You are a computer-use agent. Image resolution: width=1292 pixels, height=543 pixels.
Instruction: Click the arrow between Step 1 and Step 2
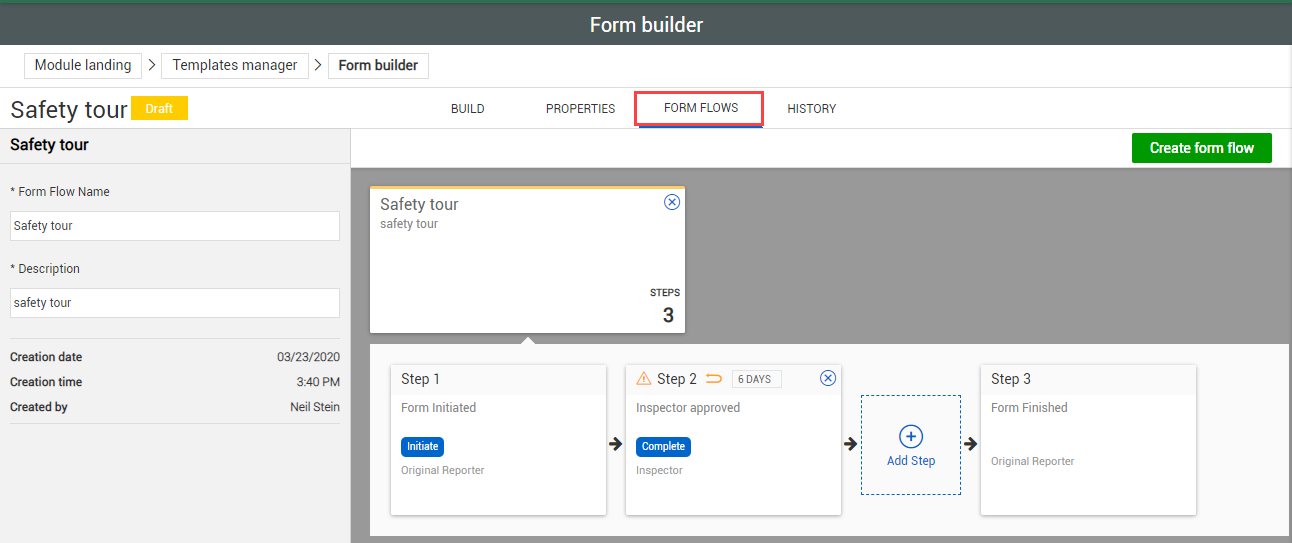(616, 444)
